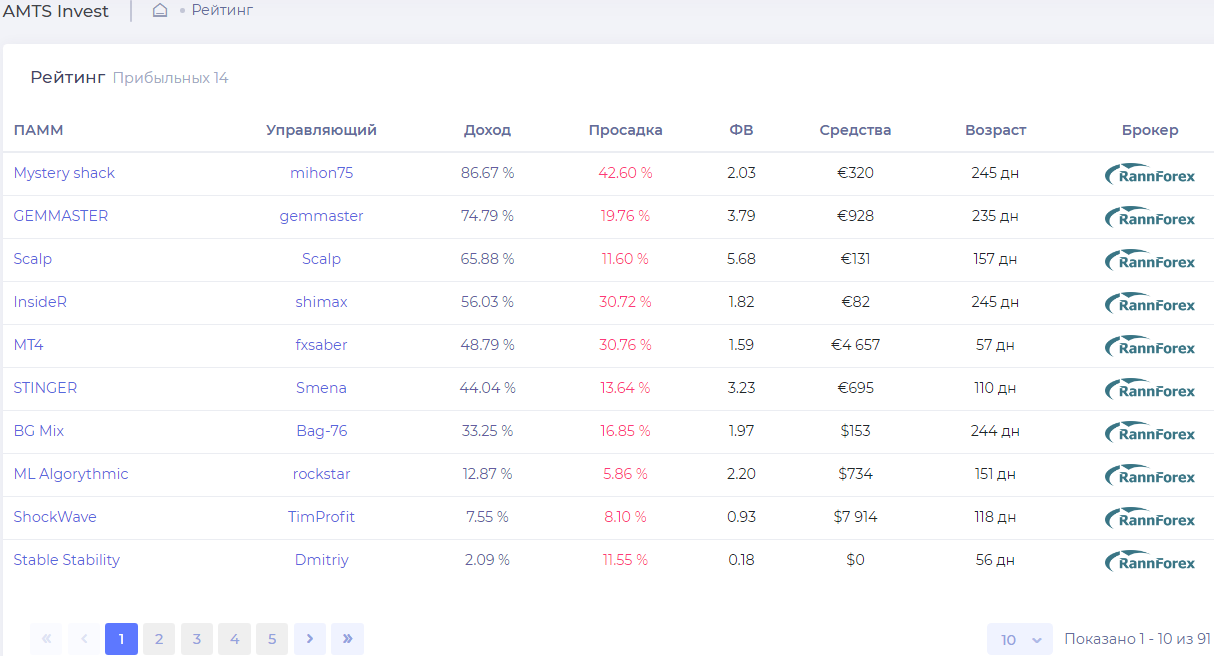Select page 3 in pagination
The image size is (1214, 656).
197,639
